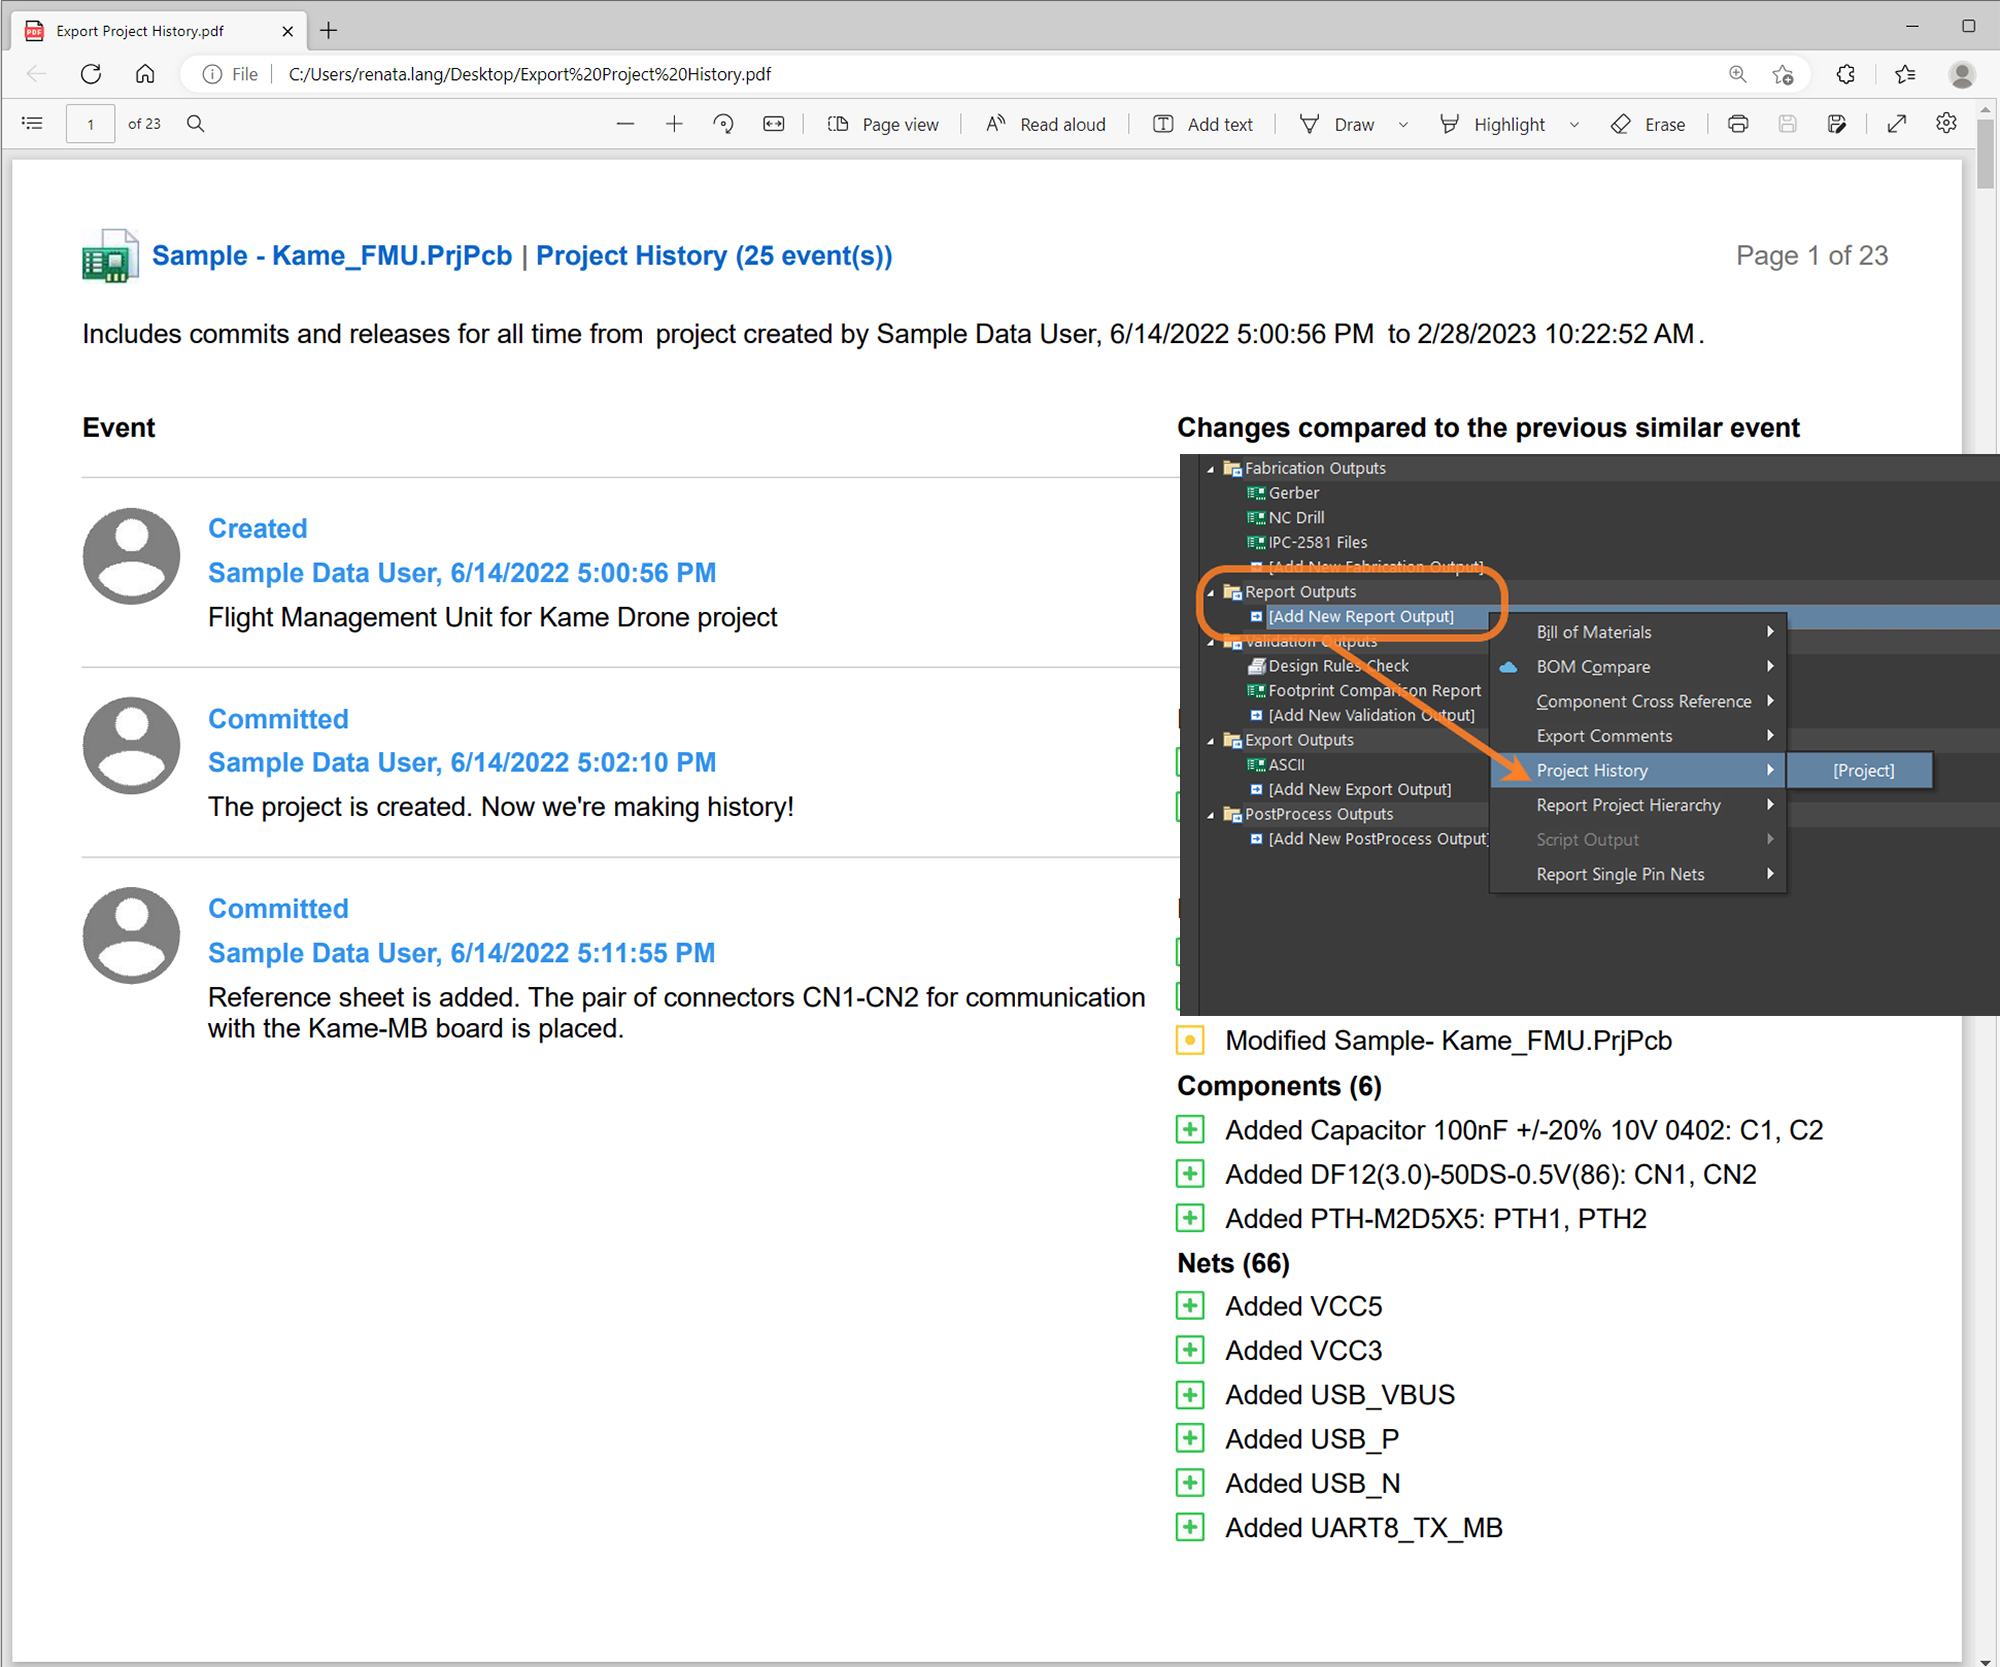Image resolution: width=2000 pixels, height=1667 pixels.
Task: Print the PDF using printer icon
Action: (1738, 124)
